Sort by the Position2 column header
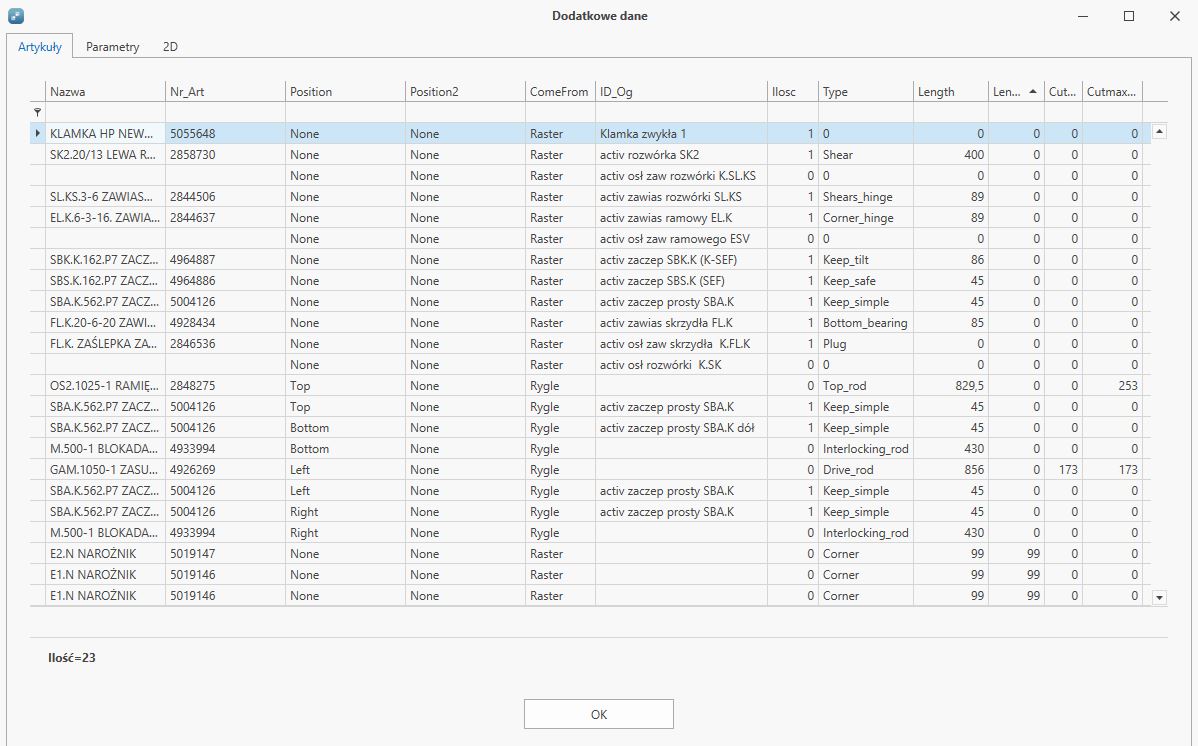This screenshot has width=1198, height=746. 465,92
